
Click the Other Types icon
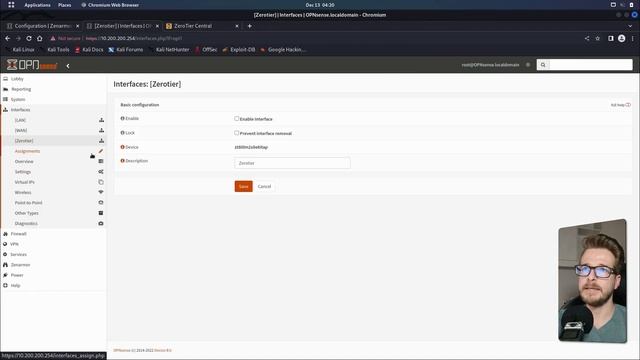click(101, 213)
